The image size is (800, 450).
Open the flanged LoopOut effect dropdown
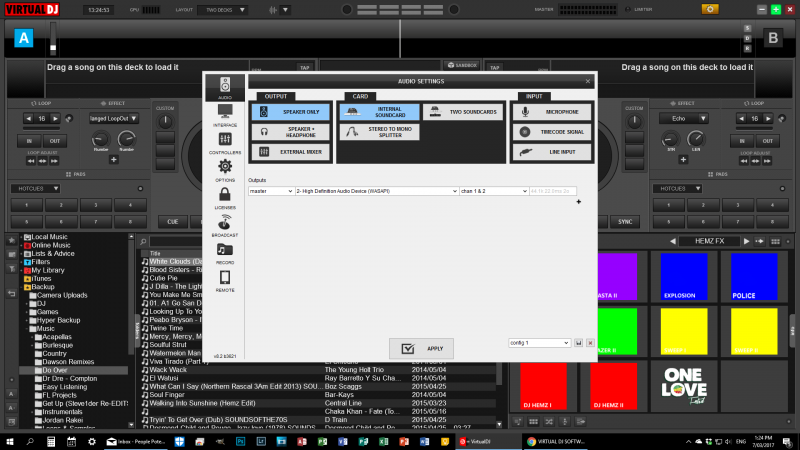pyautogui.click(x=113, y=118)
